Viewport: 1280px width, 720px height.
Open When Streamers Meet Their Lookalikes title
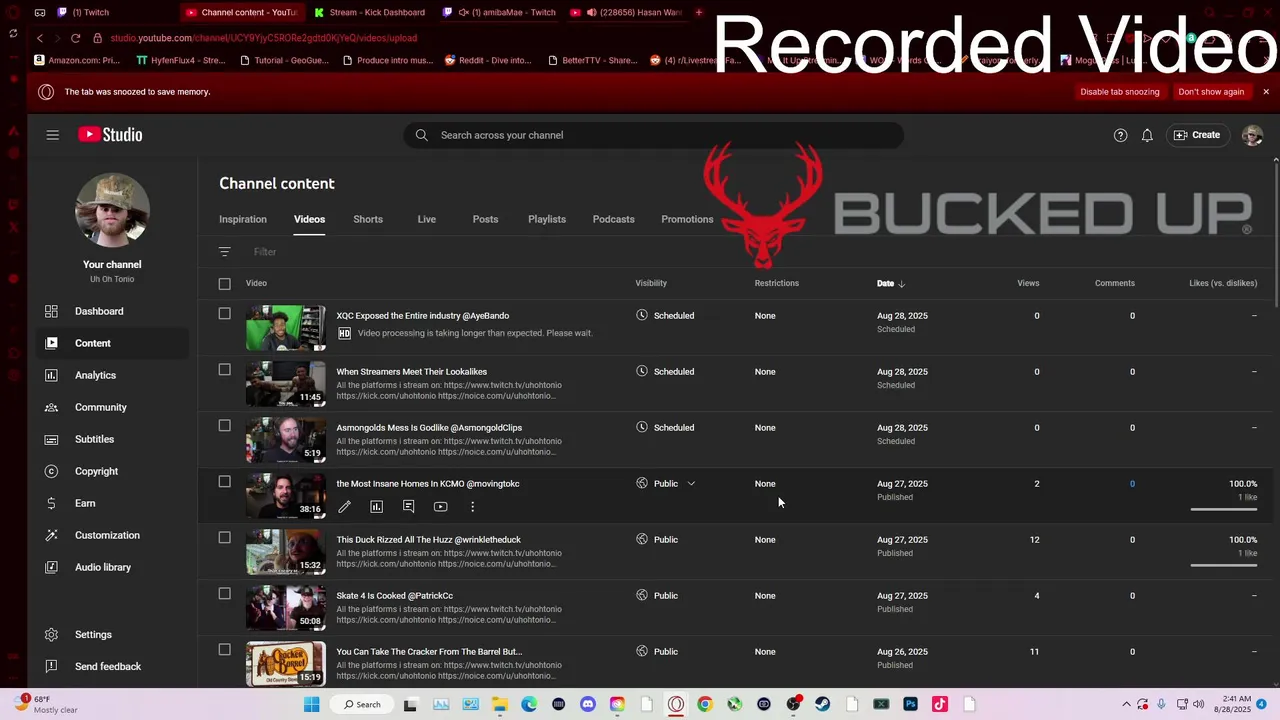point(411,372)
